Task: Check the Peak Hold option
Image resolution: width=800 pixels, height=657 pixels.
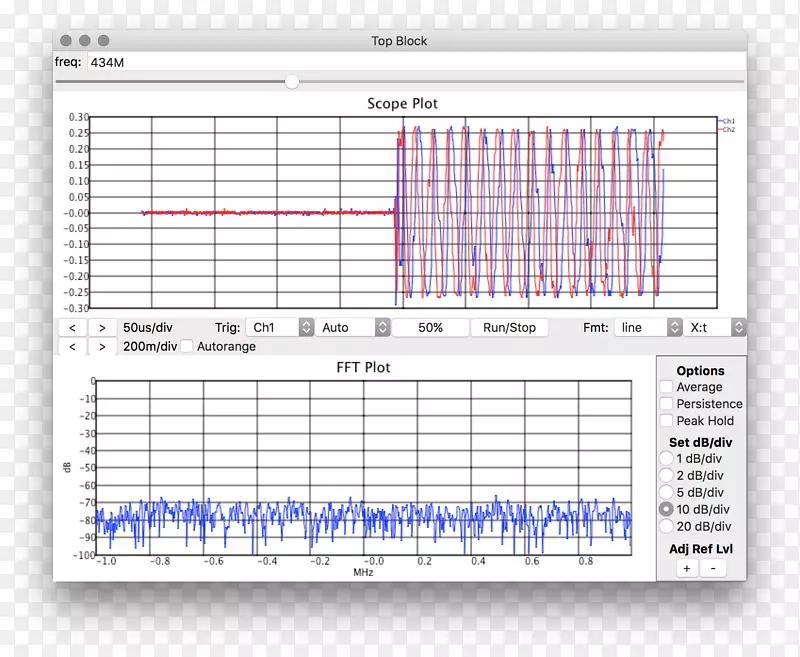Action: click(x=667, y=421)
